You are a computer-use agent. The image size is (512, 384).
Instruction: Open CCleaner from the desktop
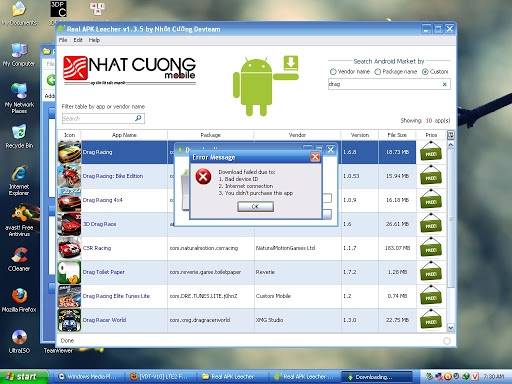19,258
